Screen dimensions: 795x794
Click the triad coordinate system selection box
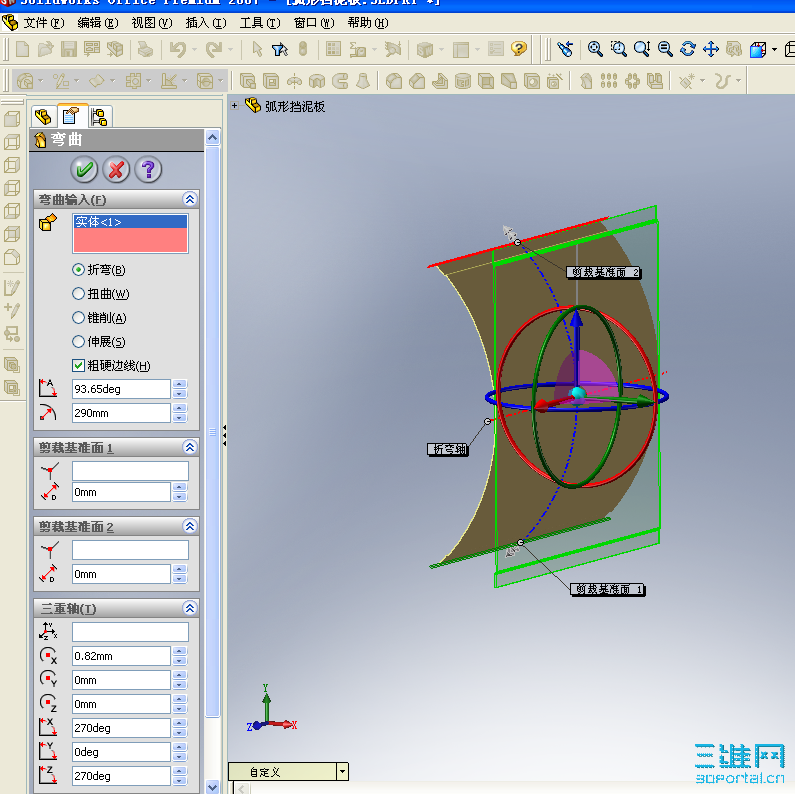[130, 632]
